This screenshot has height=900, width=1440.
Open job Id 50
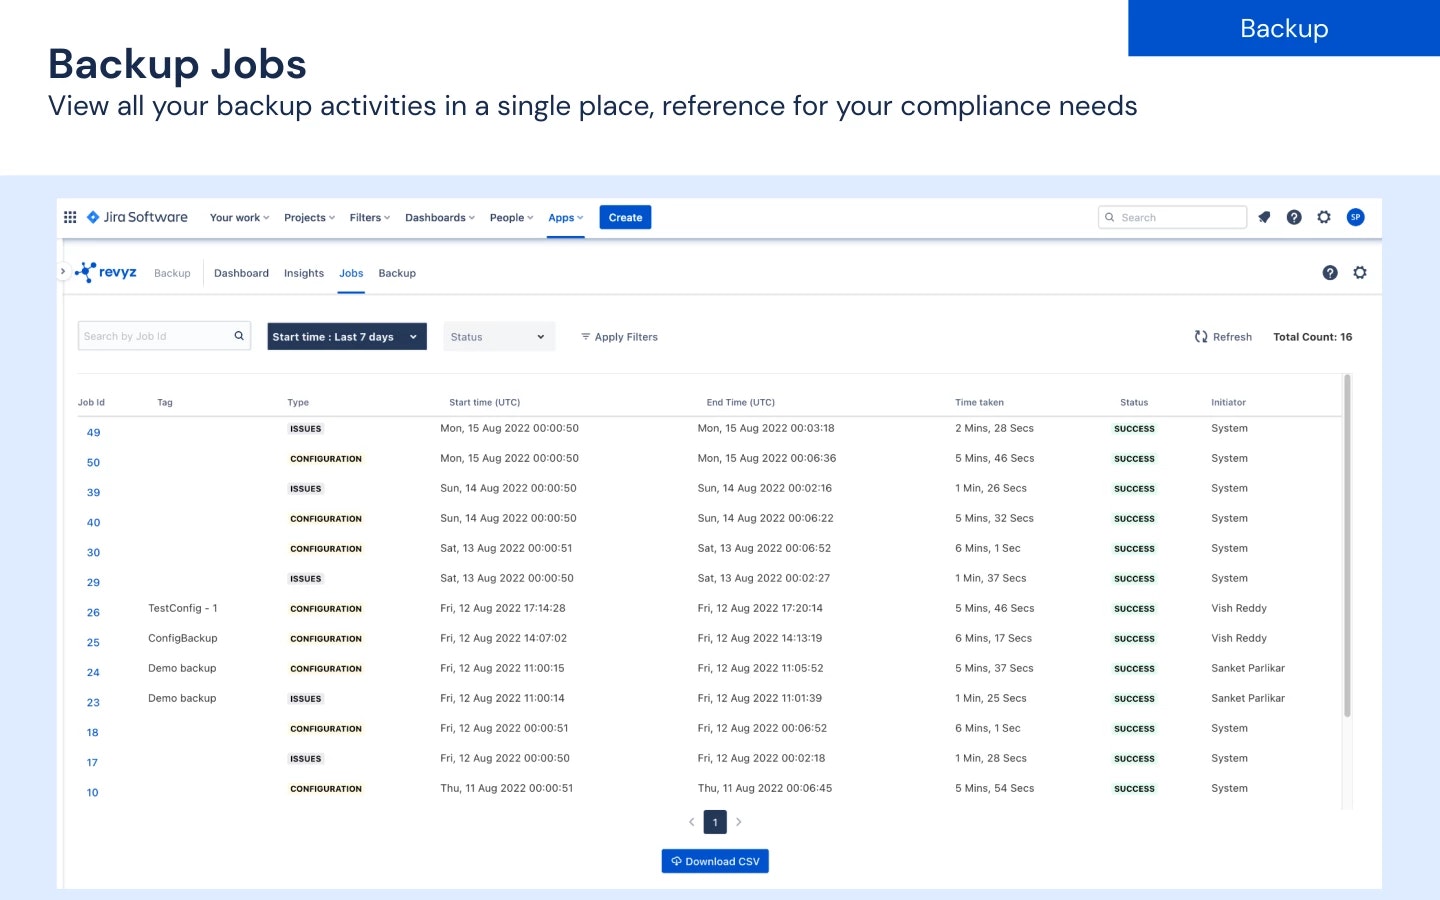coord(93,463)
